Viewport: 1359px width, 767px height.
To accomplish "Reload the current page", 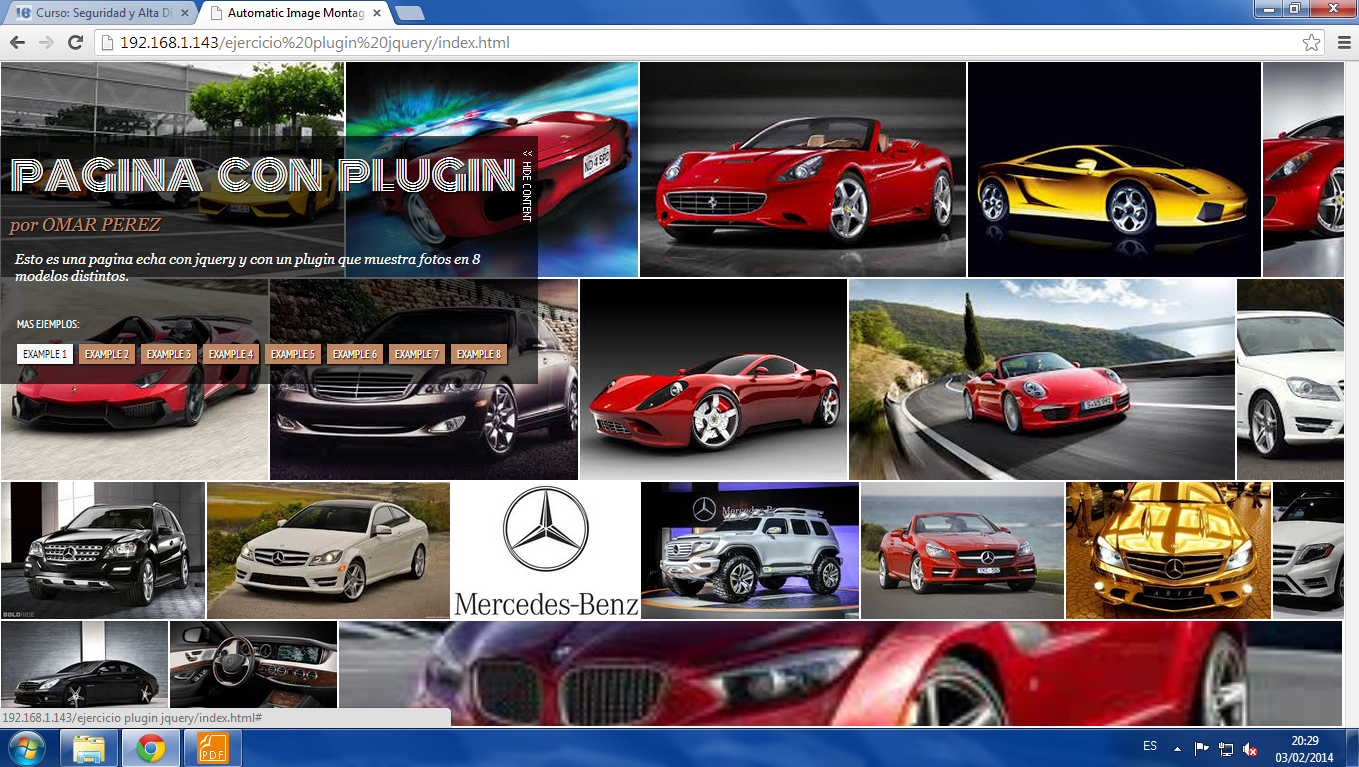I will 75,43.
